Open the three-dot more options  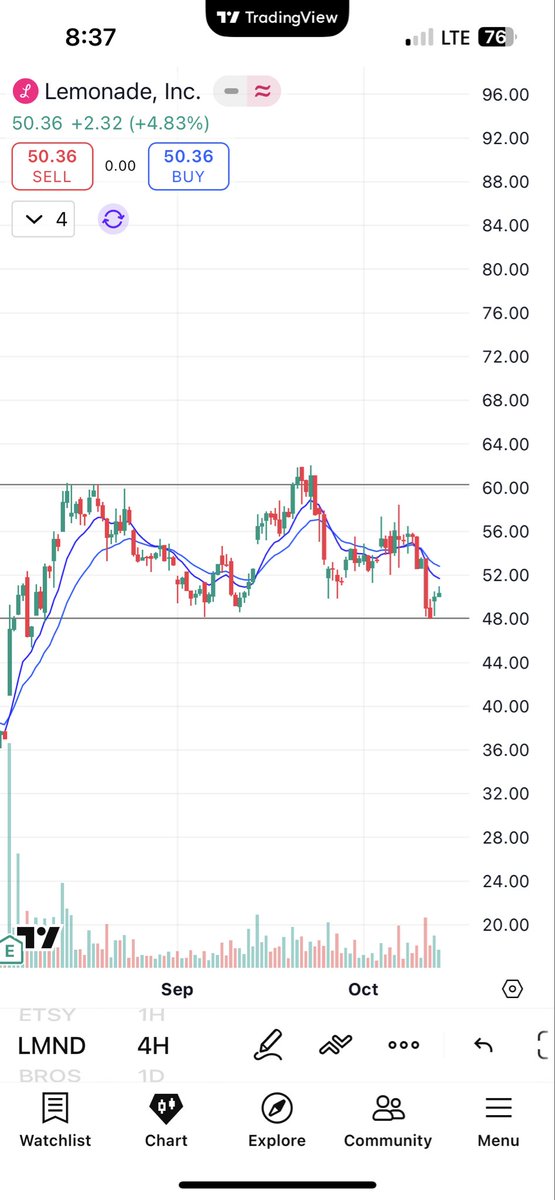[x=404, y=1045]
